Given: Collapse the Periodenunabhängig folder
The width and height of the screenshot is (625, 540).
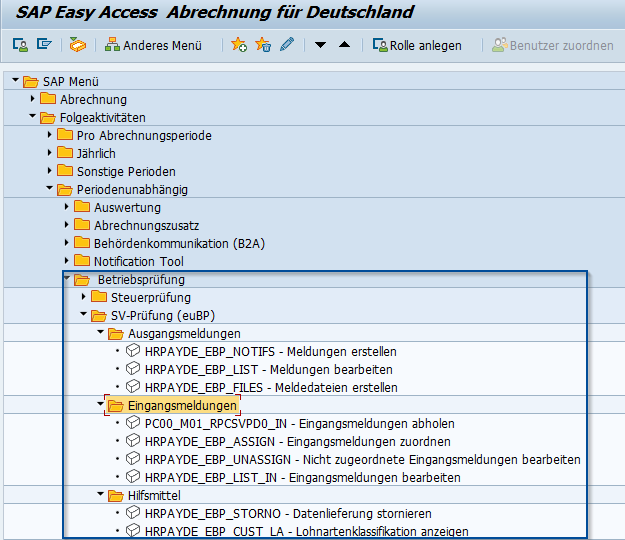Looking at the screenshot, I should 49,189.
